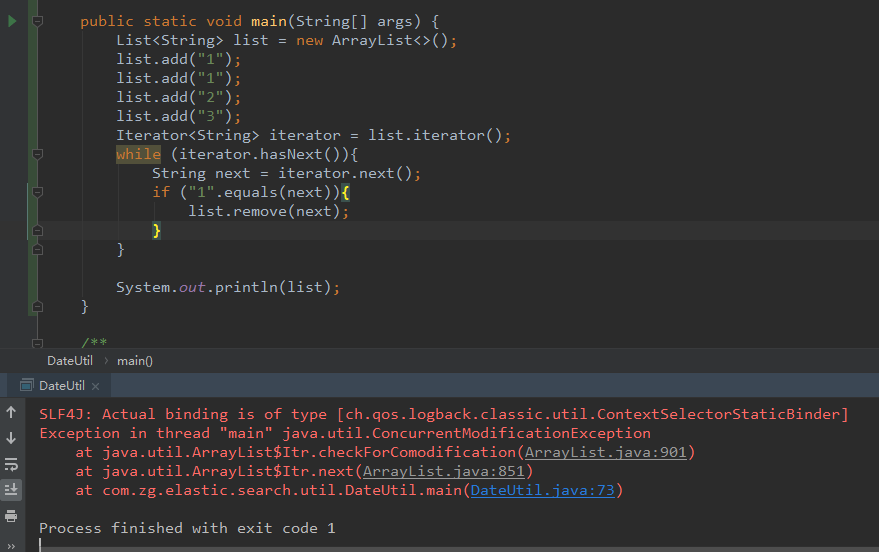Click the window icon on the DateUtil run tab
879x552 pixels.
pyautogui.click(x=25, y=386)
